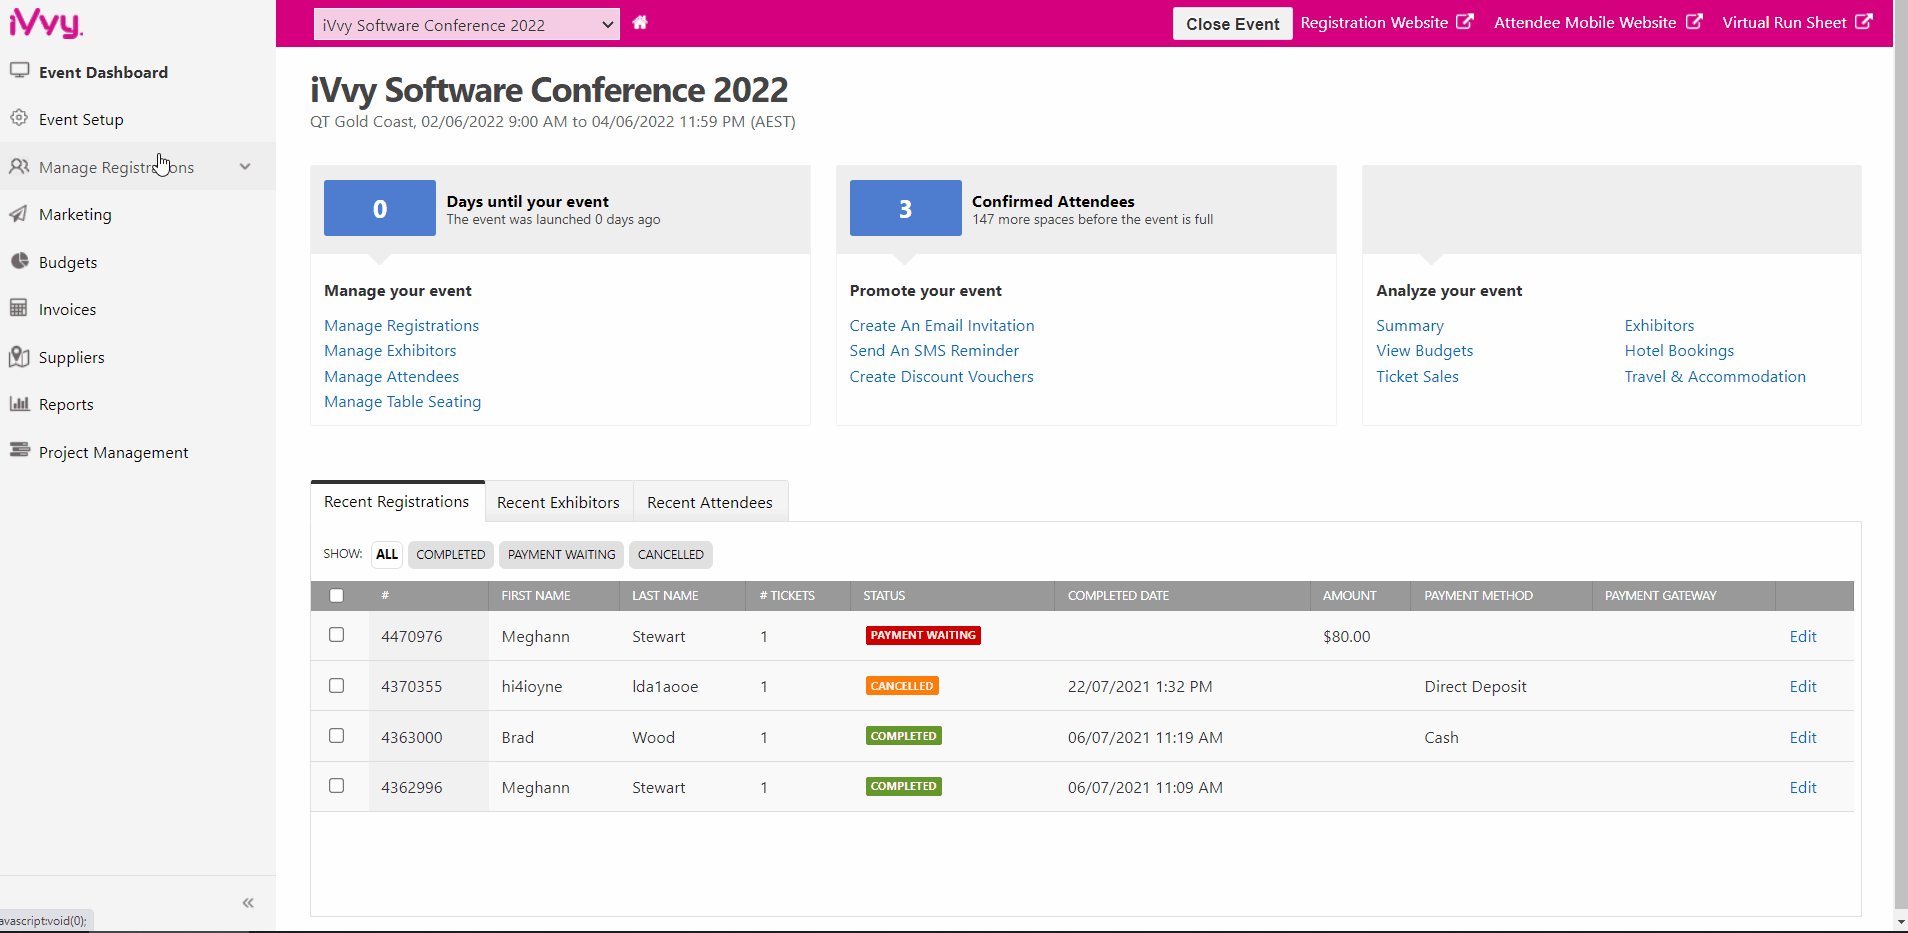Viewport: 1908px width, 933px height.
Task: Edit registration 4470976
Action: pyautogui.click(x=1803, y=637)
